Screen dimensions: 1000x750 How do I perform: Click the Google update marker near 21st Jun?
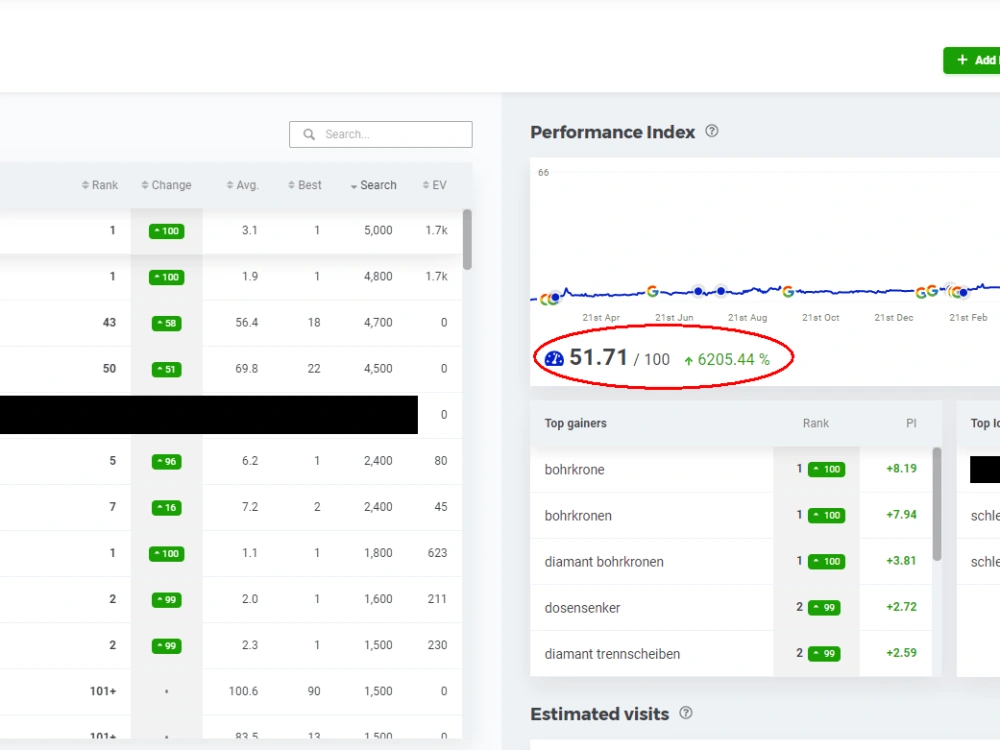pyautogui.click(x=652, y=291)
